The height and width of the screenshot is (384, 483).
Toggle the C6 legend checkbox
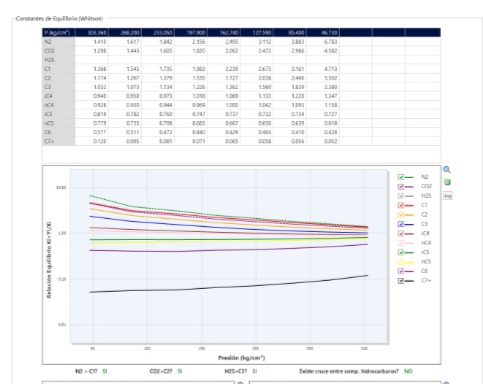coord(401,271)
